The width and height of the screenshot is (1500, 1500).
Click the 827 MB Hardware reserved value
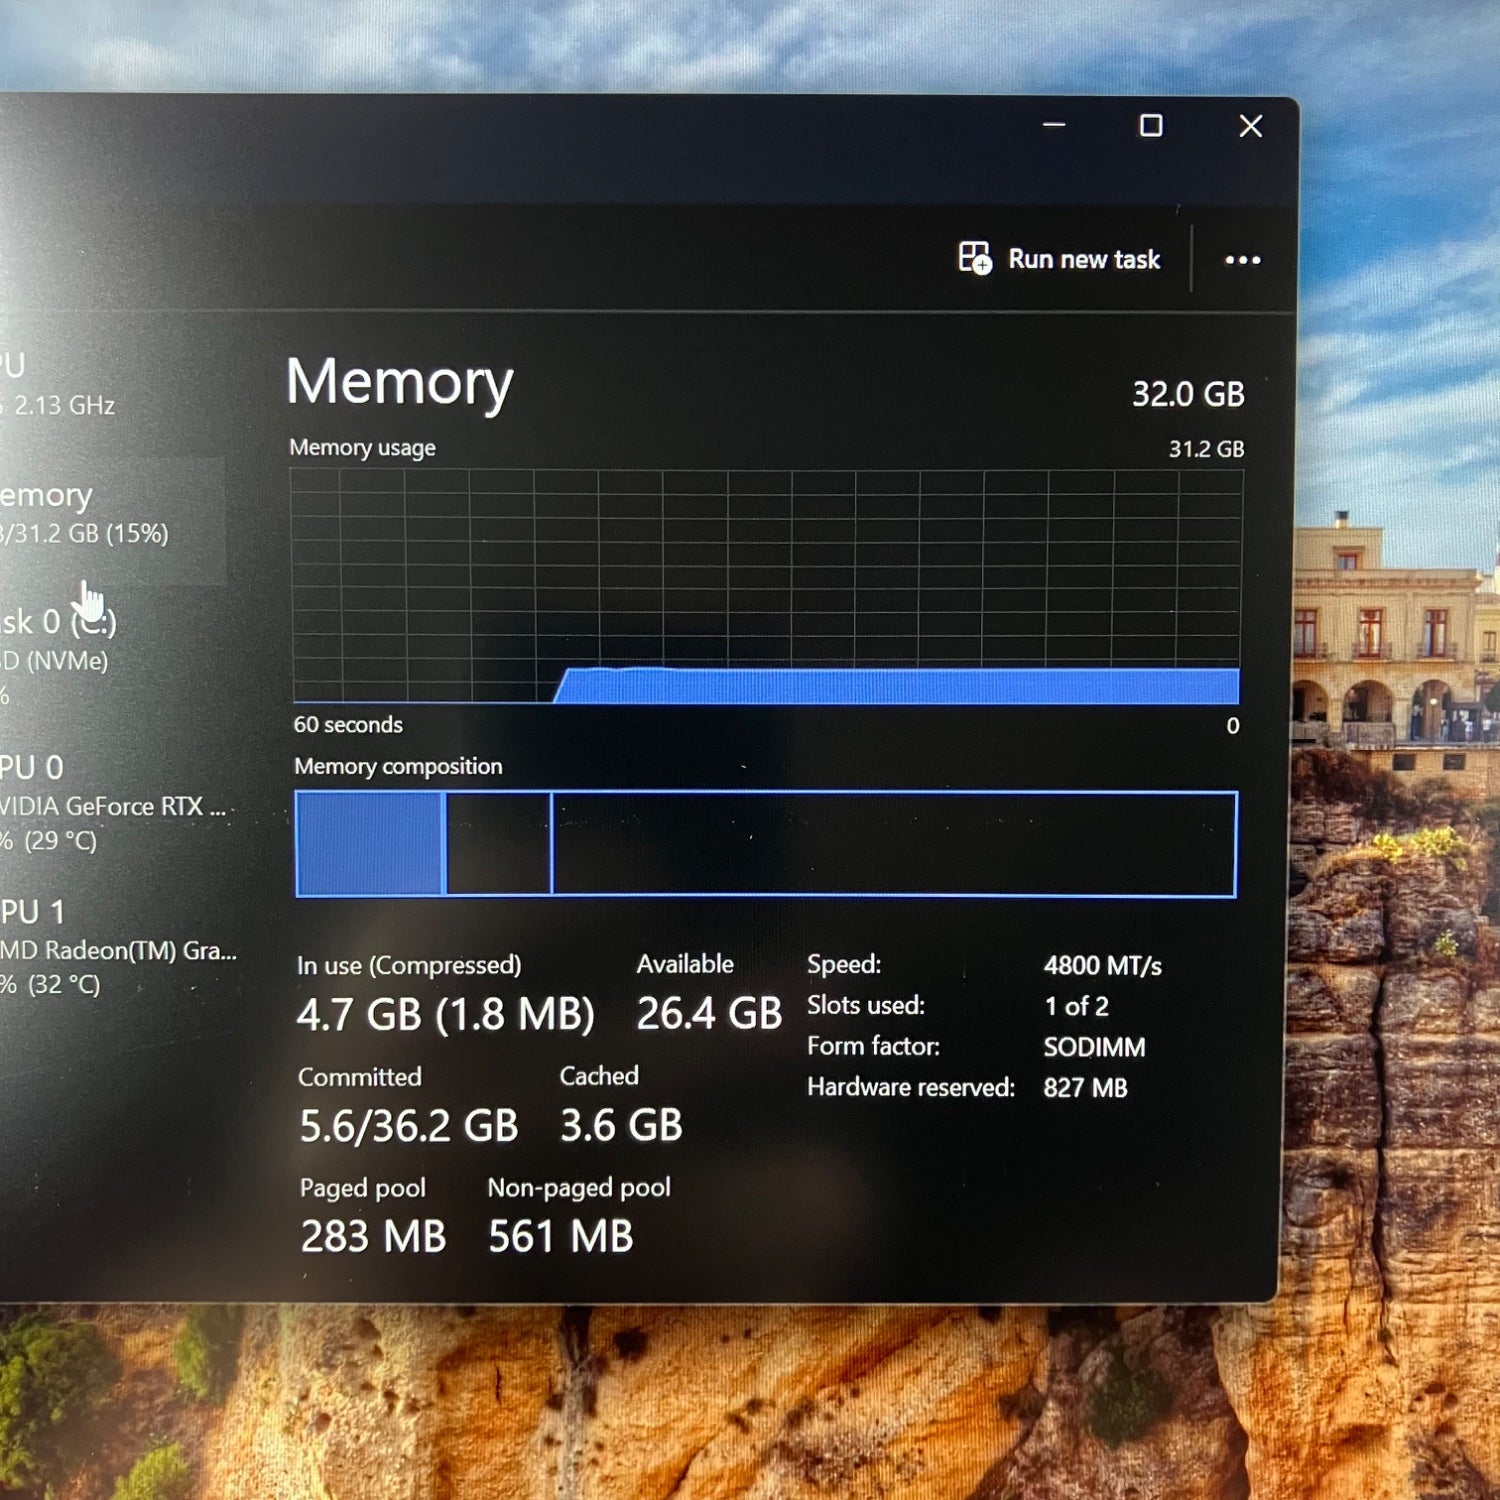point(1085,1088)
